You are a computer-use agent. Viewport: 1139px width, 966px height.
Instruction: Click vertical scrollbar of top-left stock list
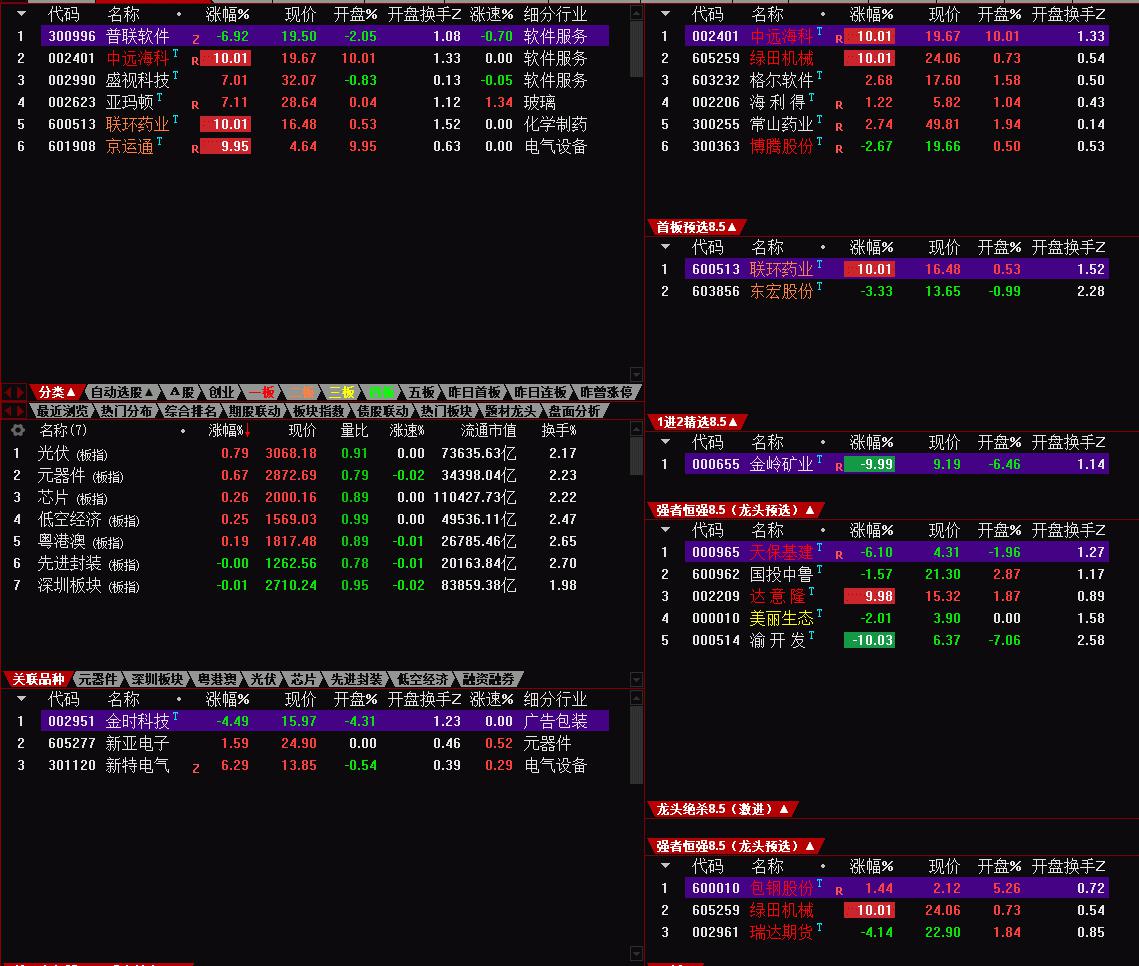click(636, 49)
